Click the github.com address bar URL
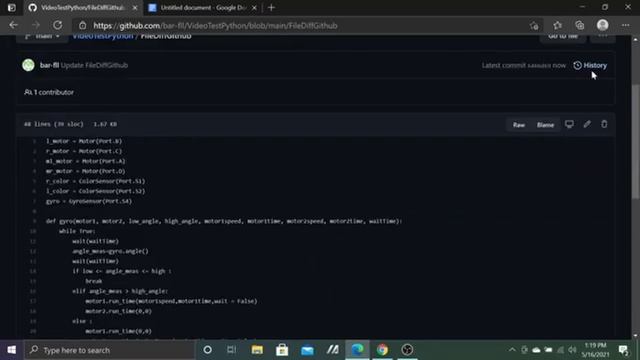Screen dimensions: 640x360 coord(215,26)
